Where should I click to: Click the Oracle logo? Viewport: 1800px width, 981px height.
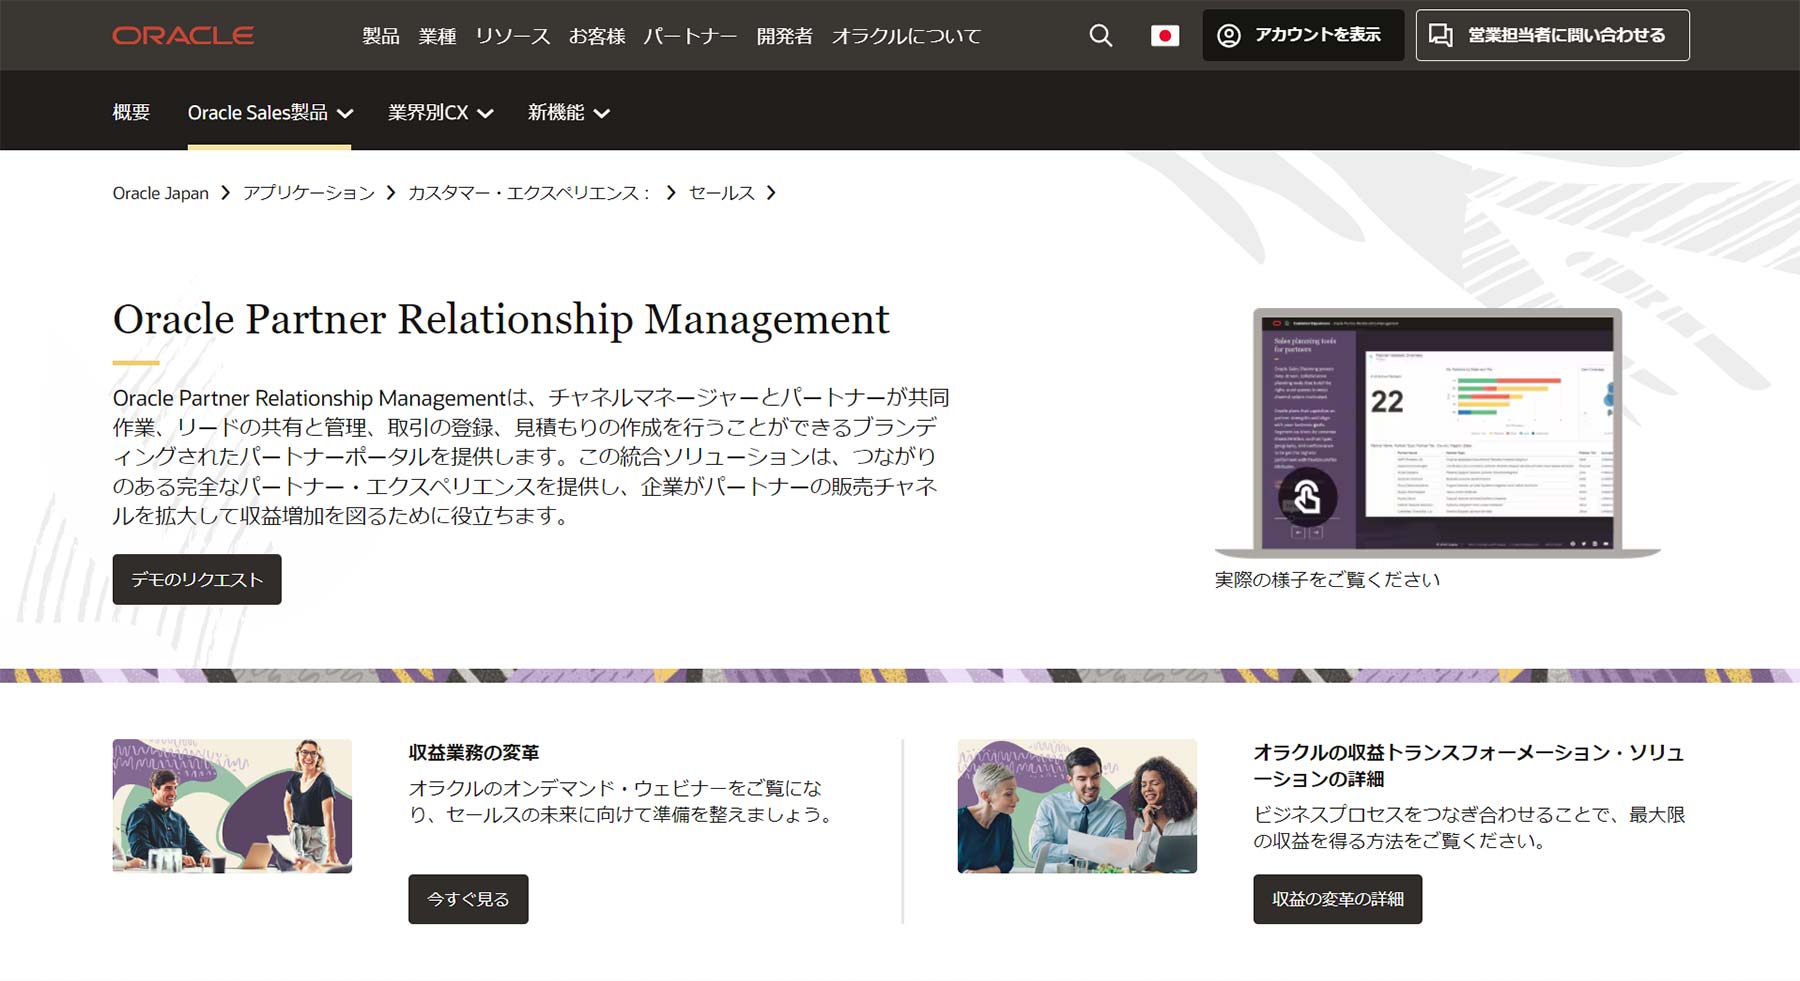[183, 35]
